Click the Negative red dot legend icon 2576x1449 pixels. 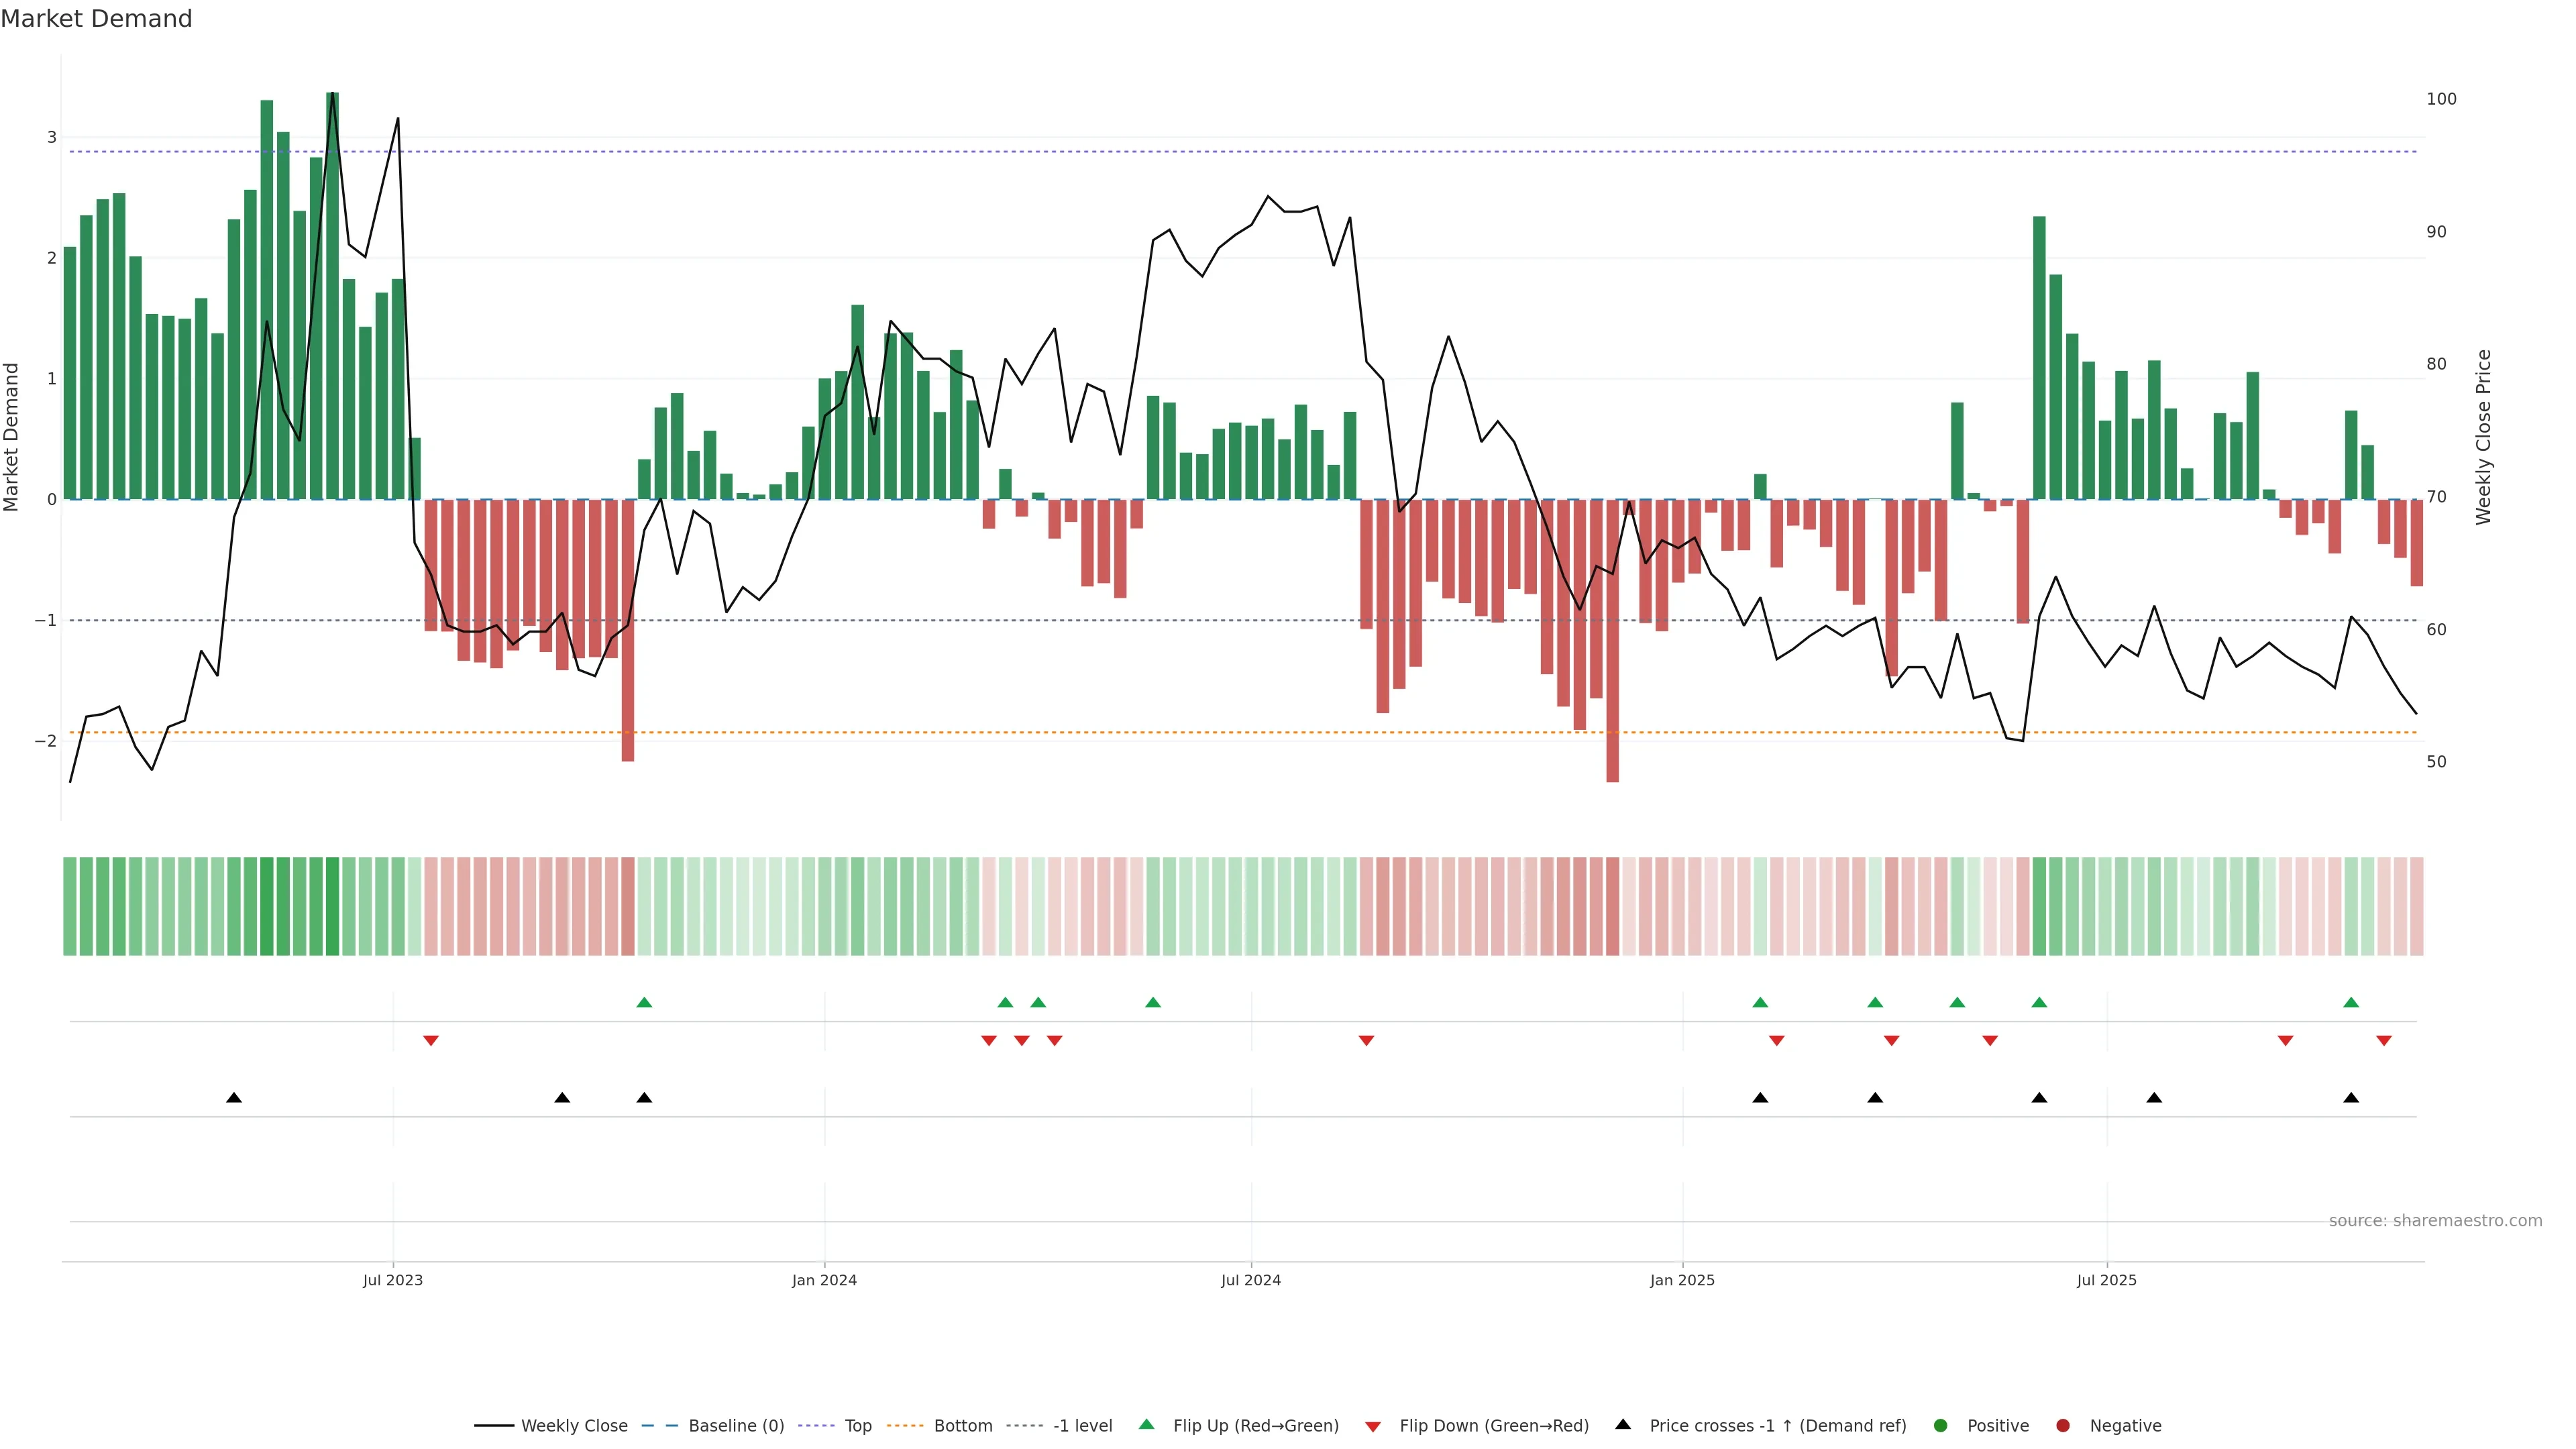coord(2063,1426)
